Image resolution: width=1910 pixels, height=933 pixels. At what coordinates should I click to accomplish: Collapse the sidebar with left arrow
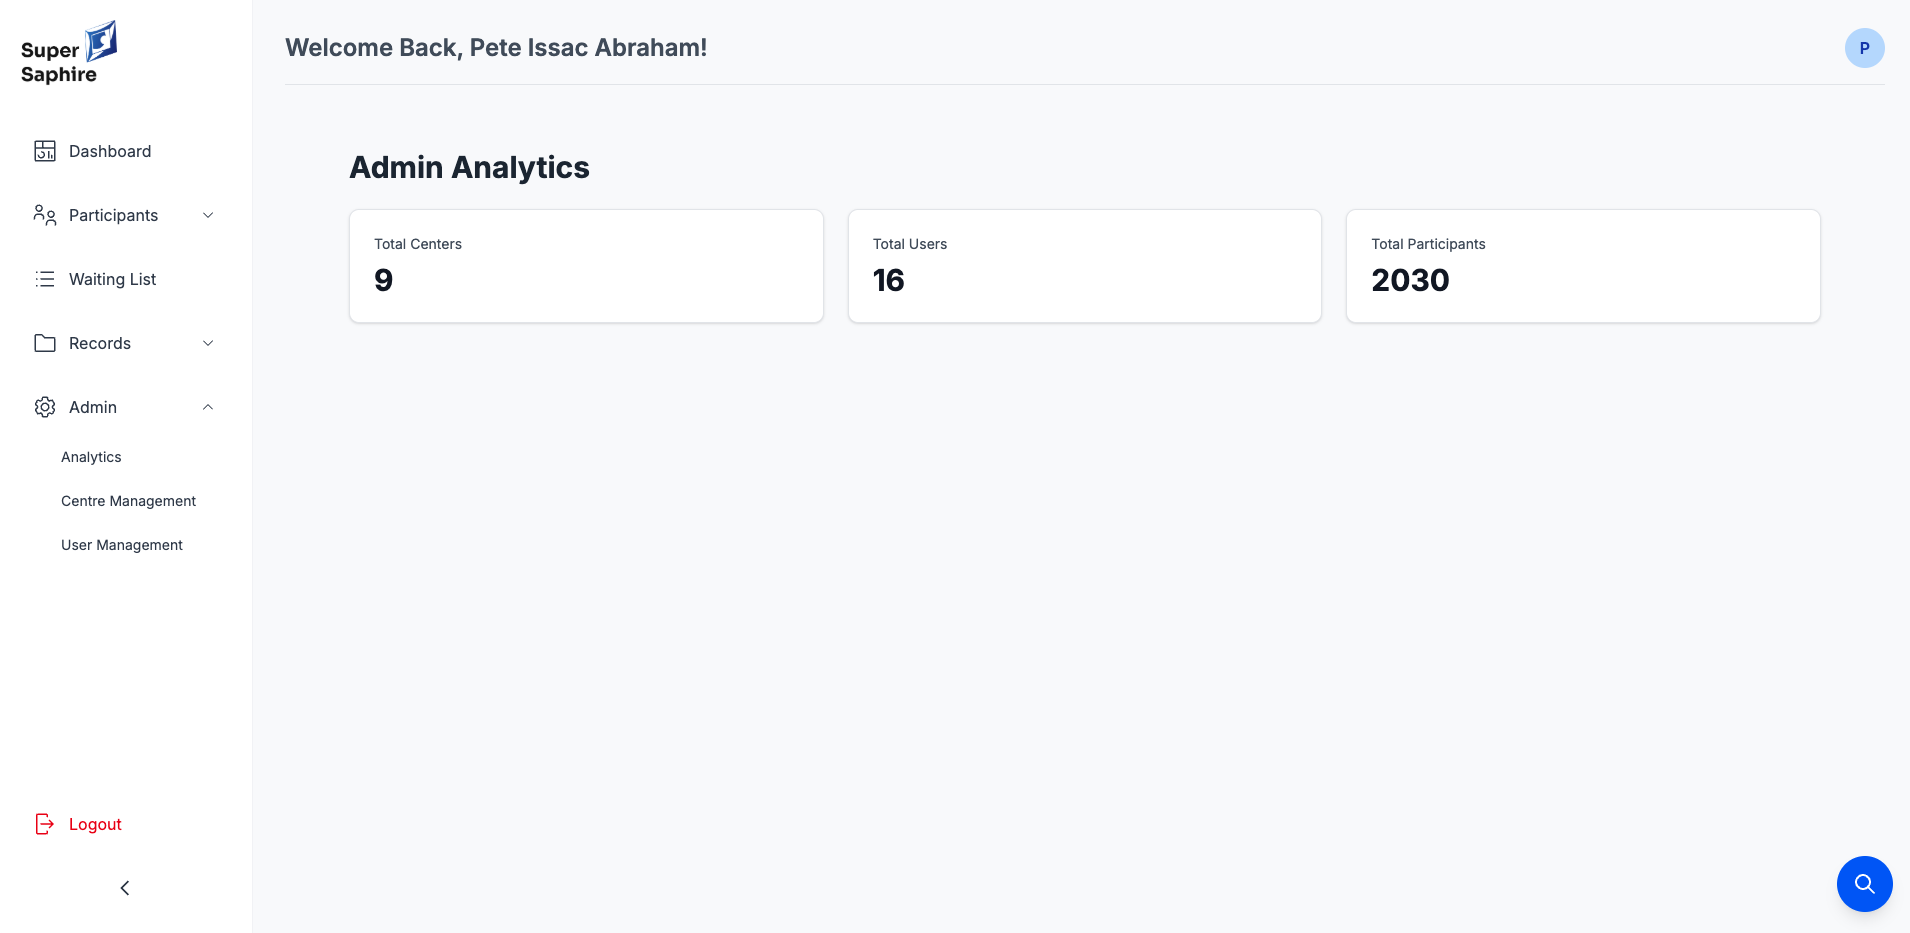(x=125, y=888)
